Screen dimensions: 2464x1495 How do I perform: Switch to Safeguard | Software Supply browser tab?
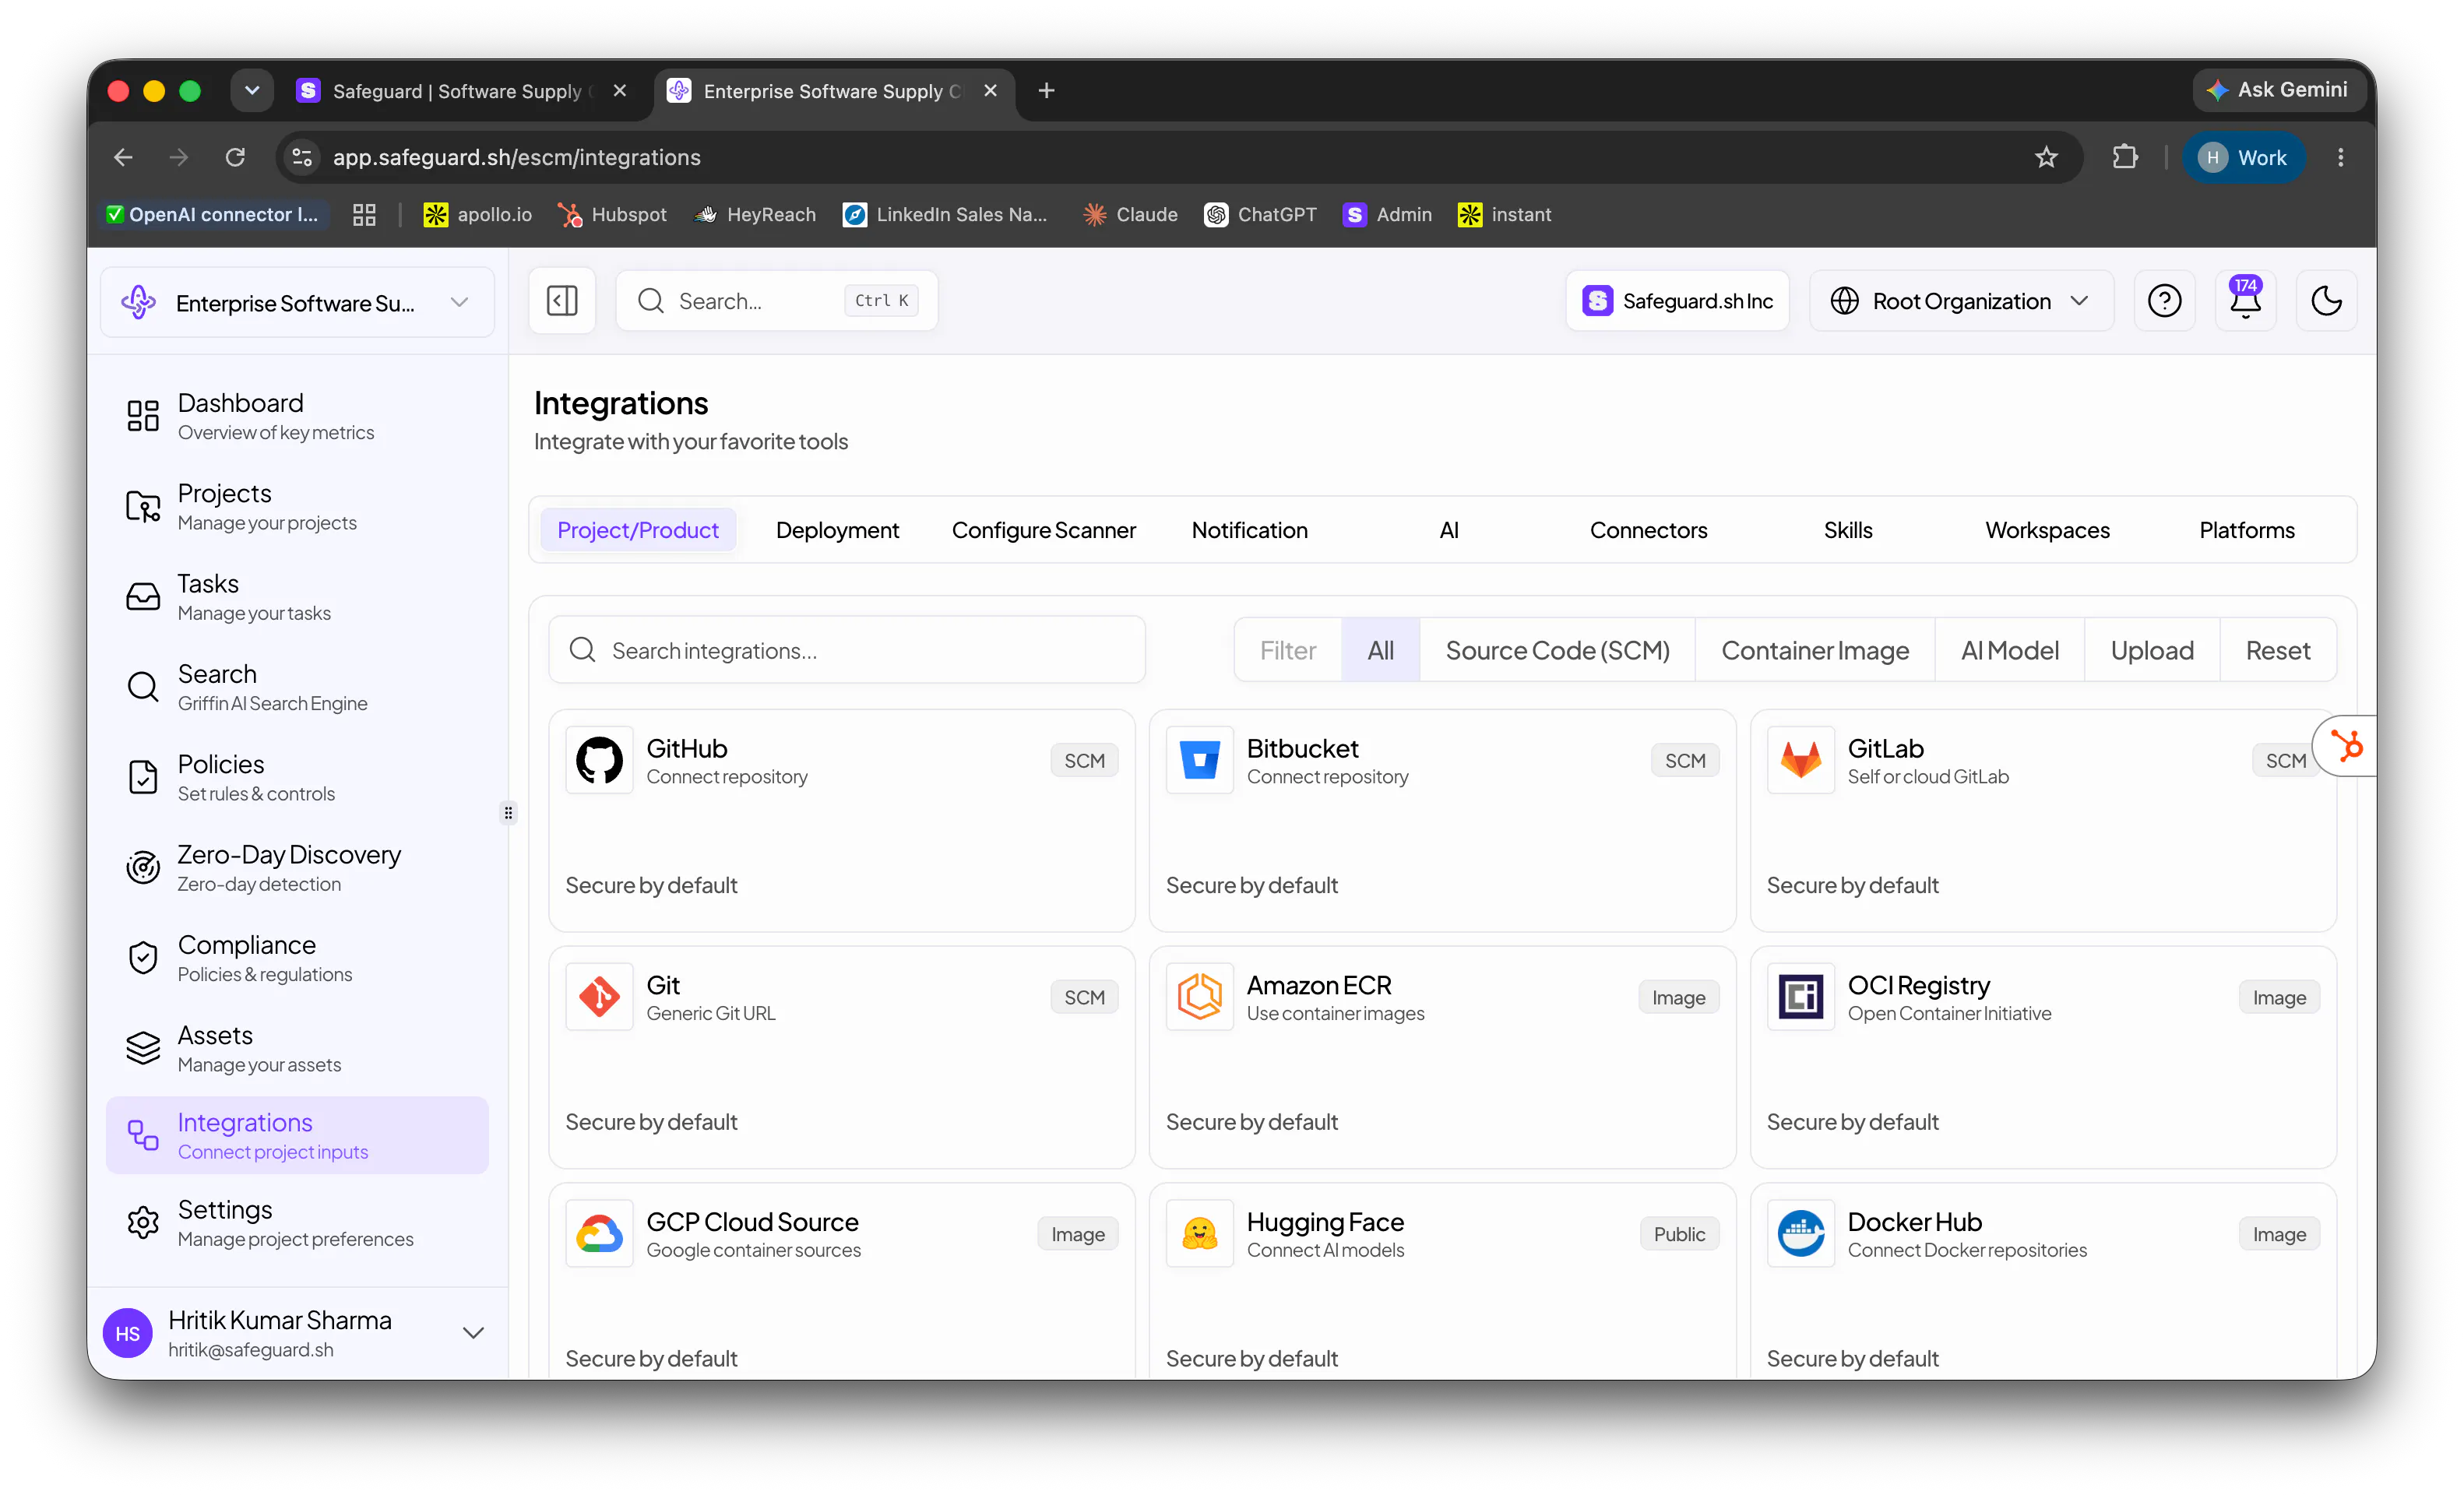click(461, 90)
